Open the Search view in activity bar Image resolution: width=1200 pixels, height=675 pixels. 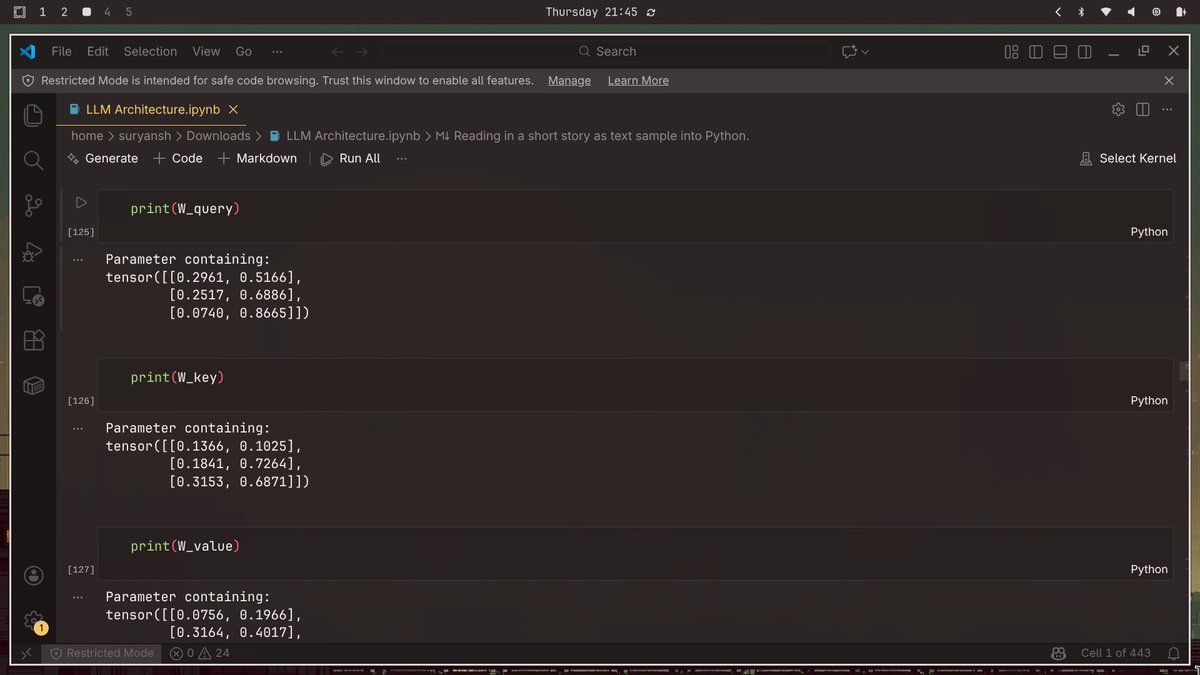pos(33,160)
